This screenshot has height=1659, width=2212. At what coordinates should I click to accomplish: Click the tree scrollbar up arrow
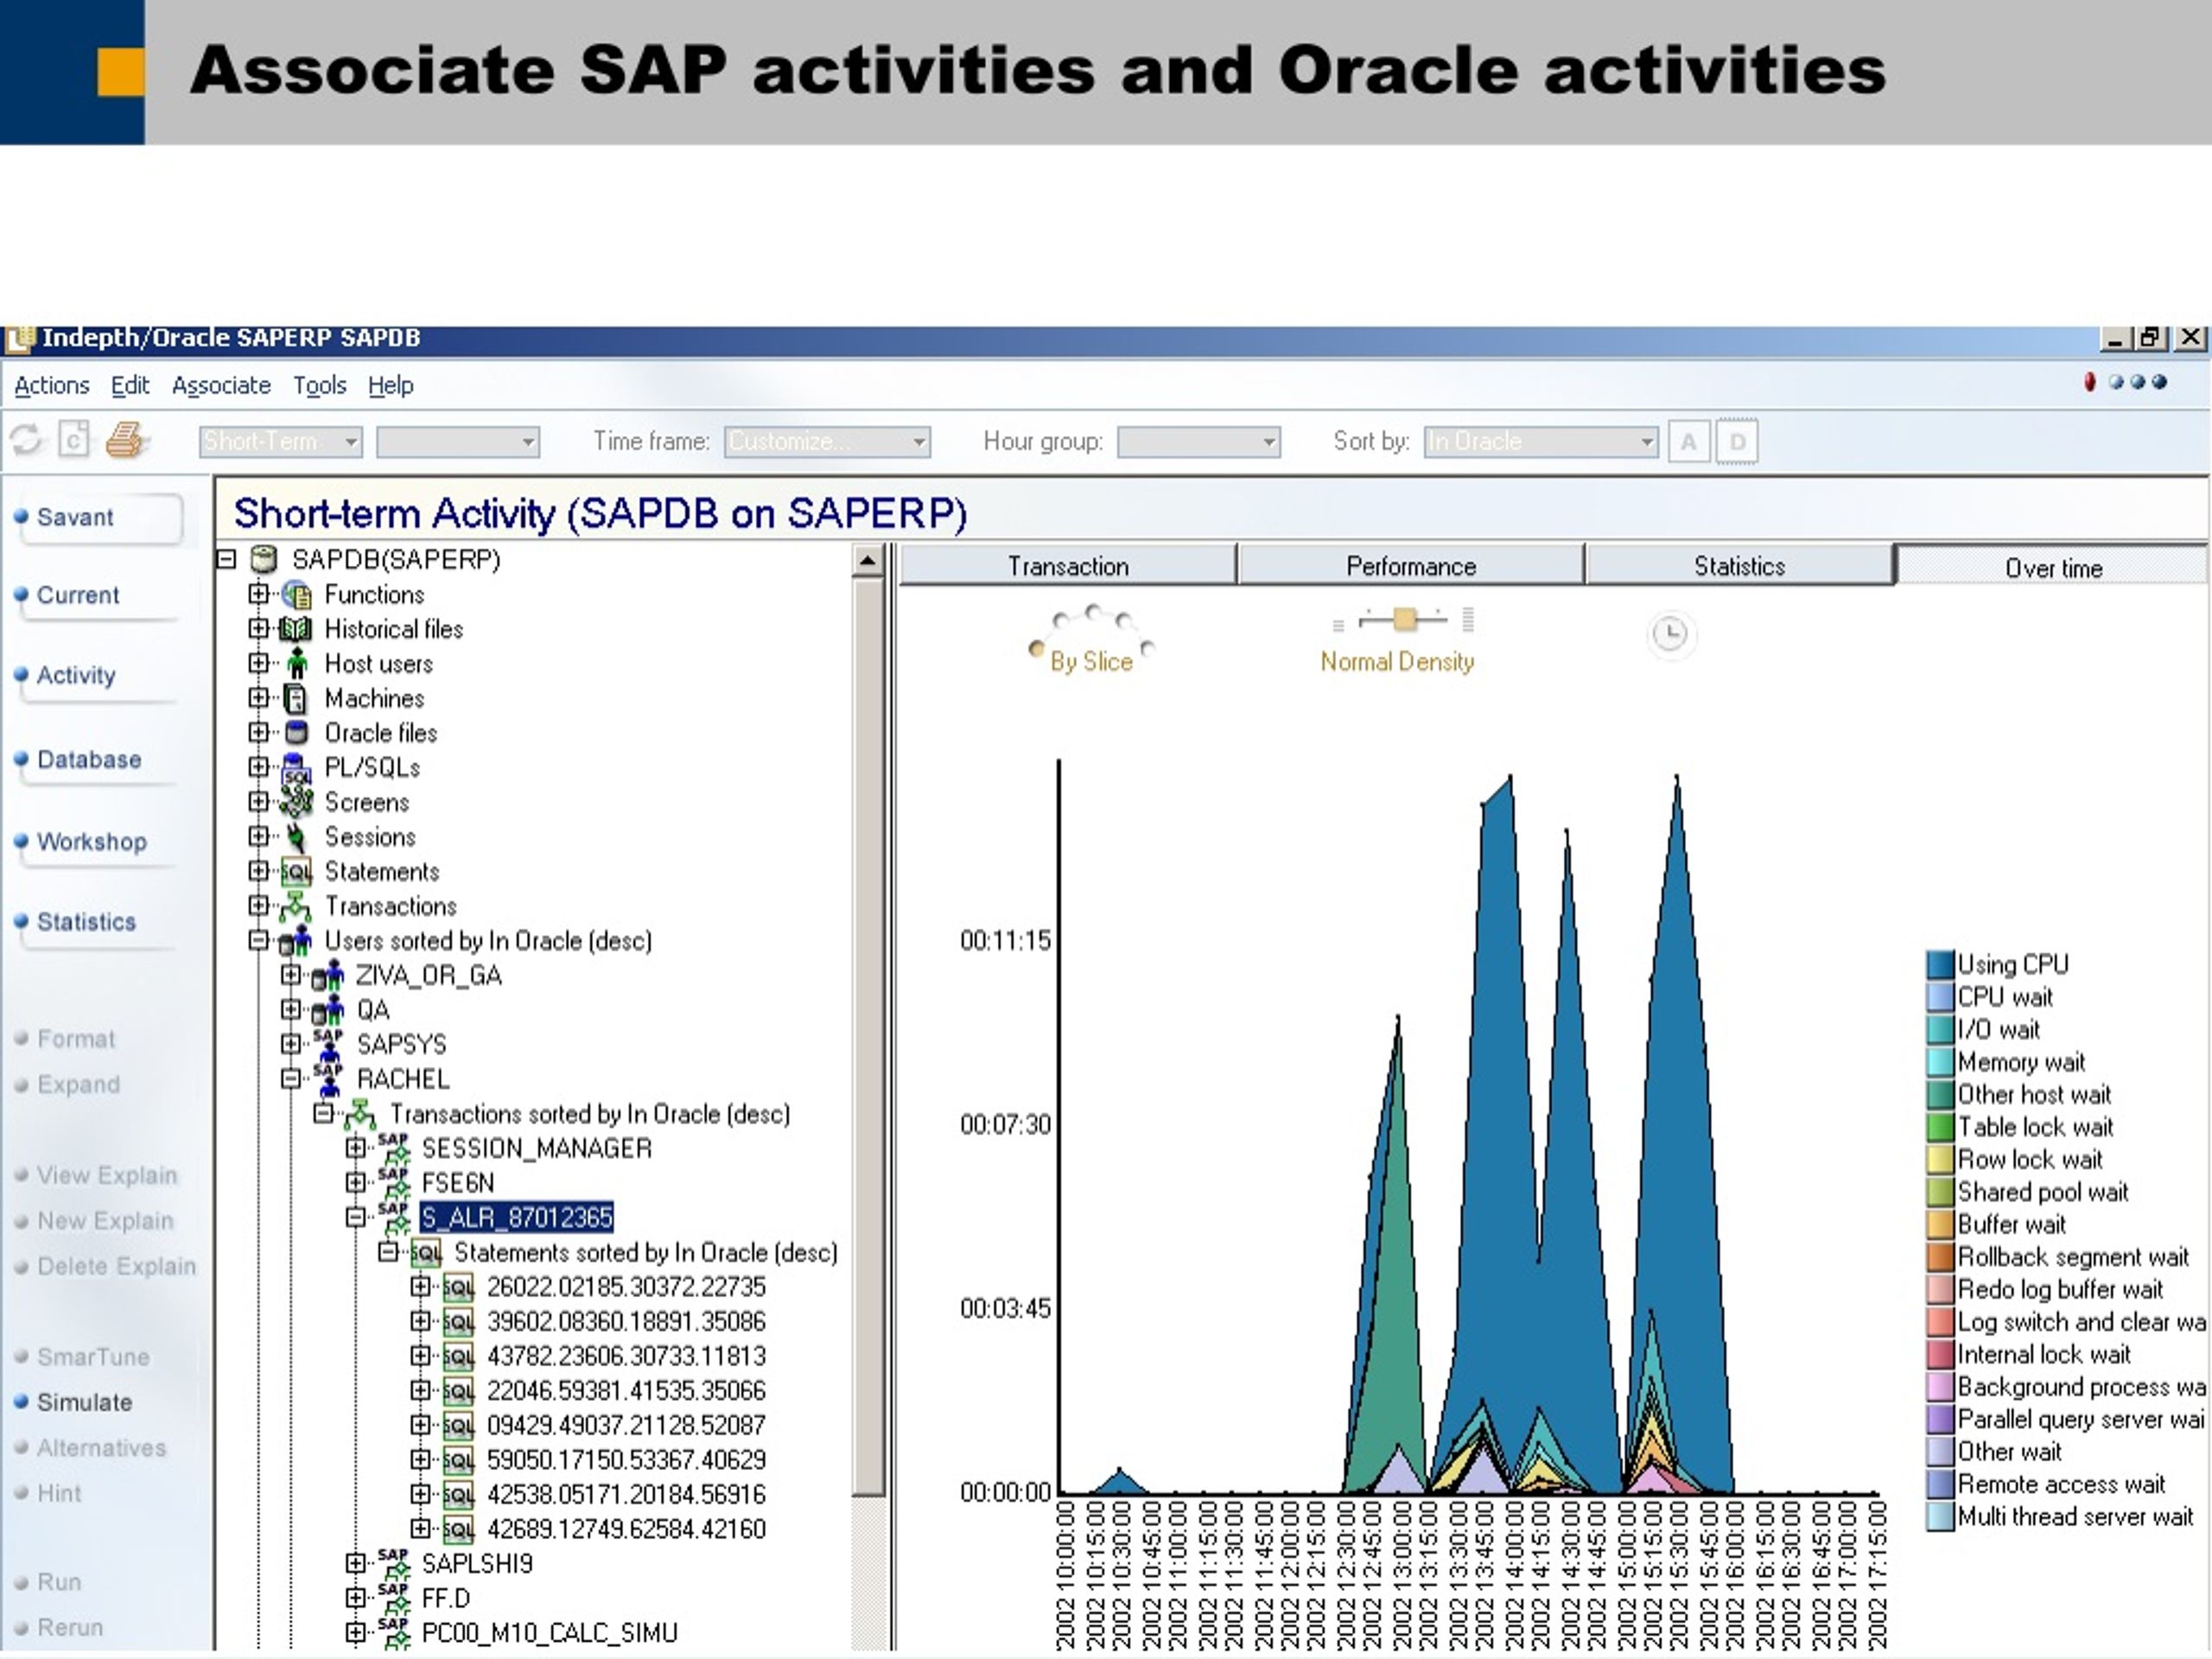point(868,560)
